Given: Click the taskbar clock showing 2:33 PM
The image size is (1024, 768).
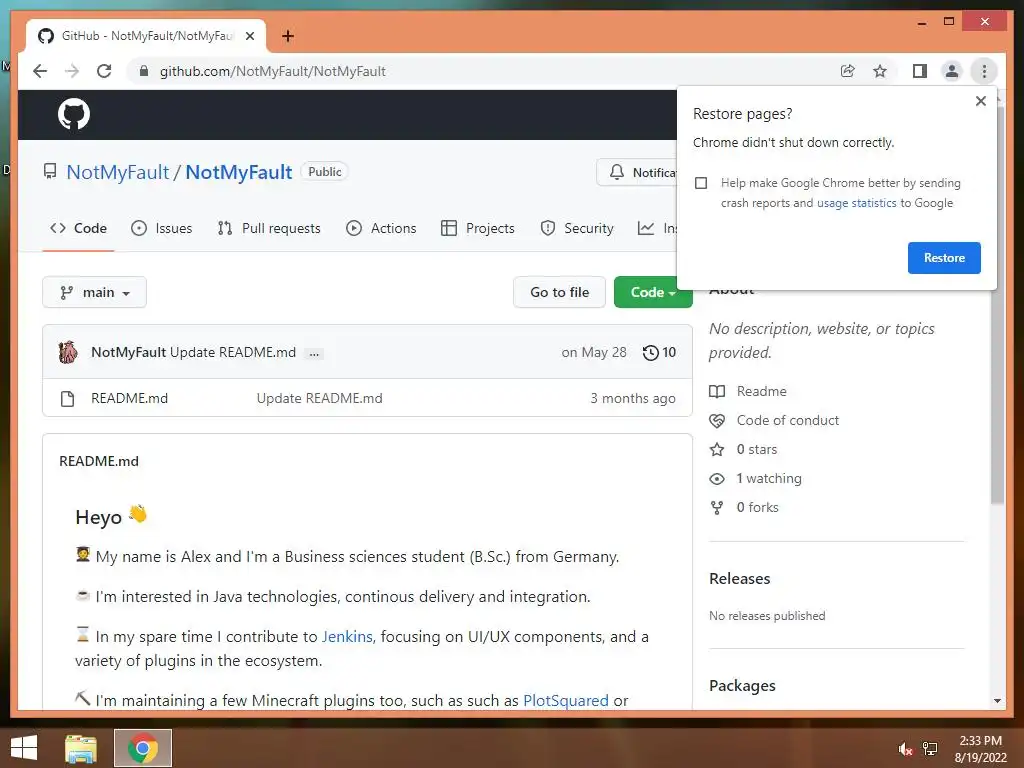Looking at the screenshot, I should [980, 749].
